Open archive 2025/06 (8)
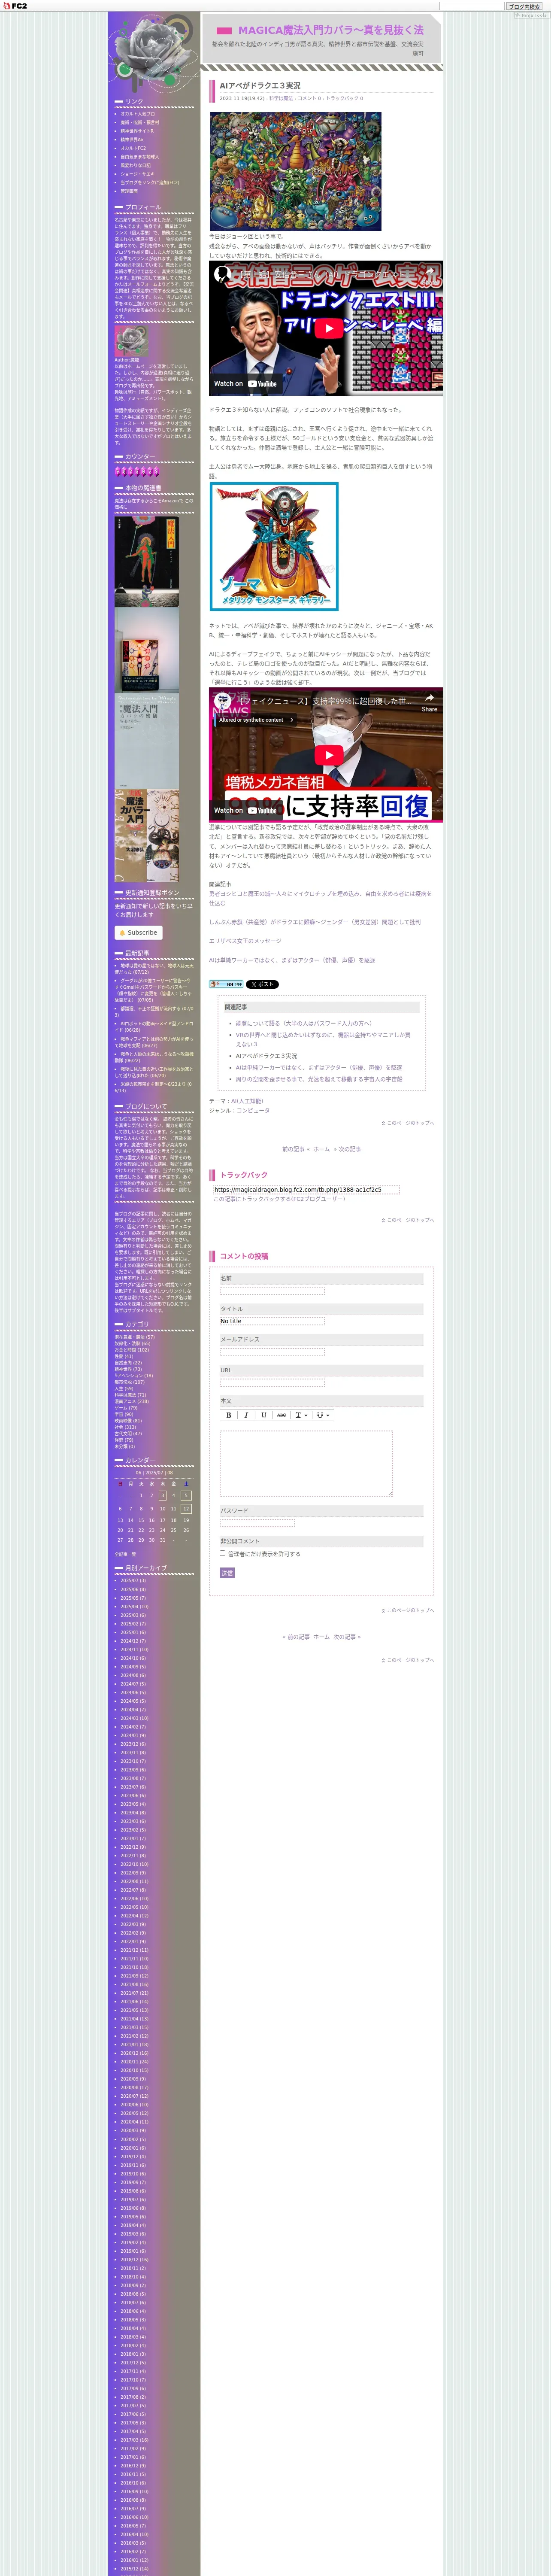 click(133, 1589)
